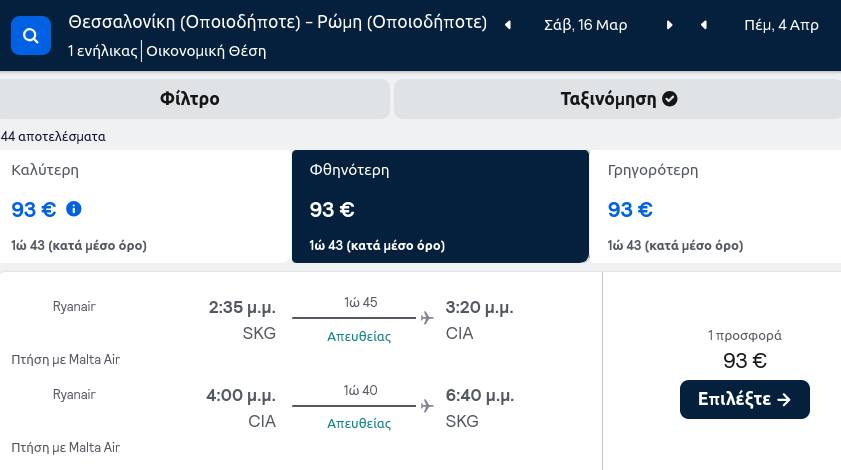
Task: Select the Φθηνότερη sort tab
Action: (440, 207)
